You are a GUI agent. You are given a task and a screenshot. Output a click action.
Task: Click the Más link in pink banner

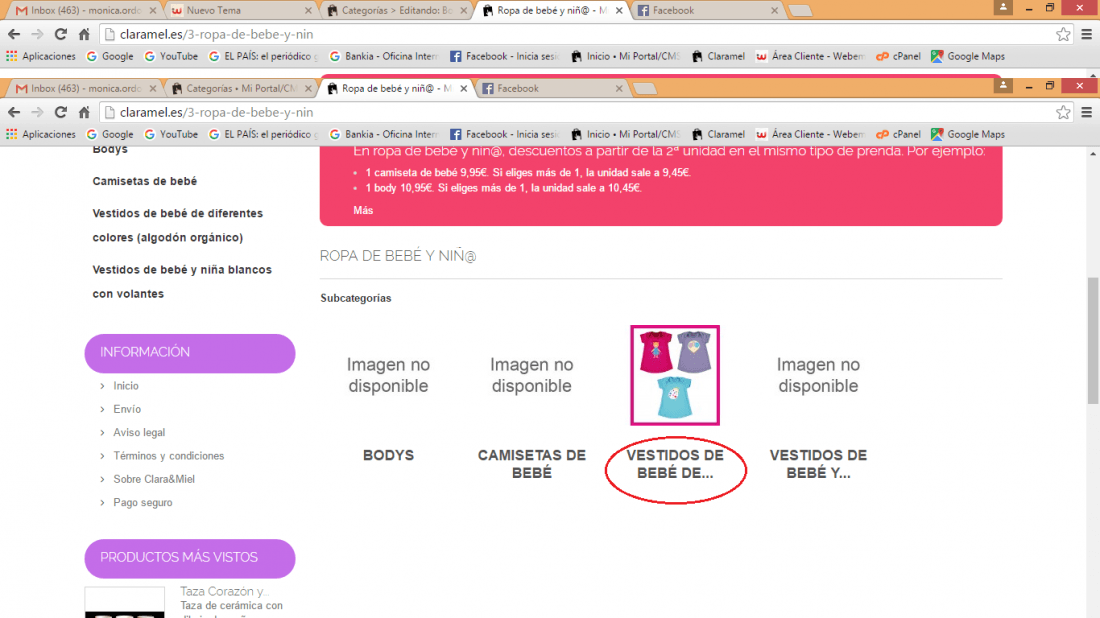363,210
